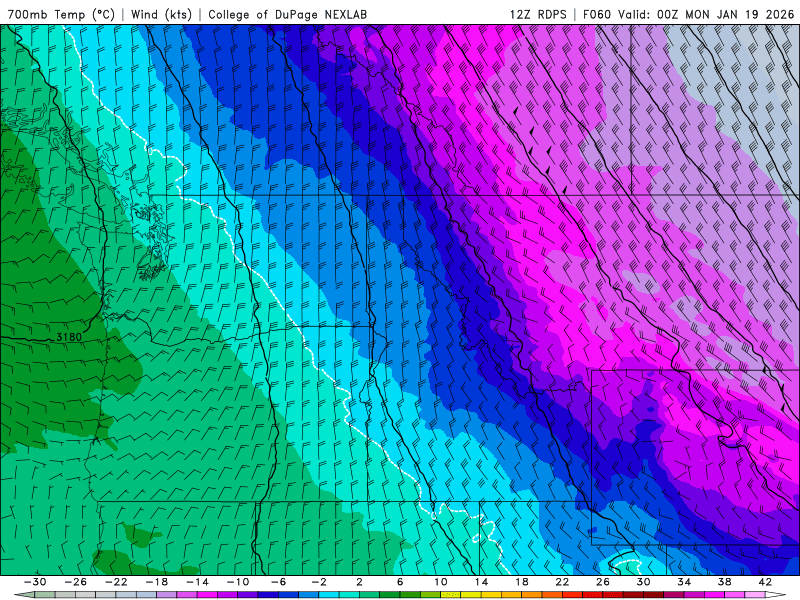Click the -26 color scale label
Screen dimensions: 800x600
[x=76, y=582]
